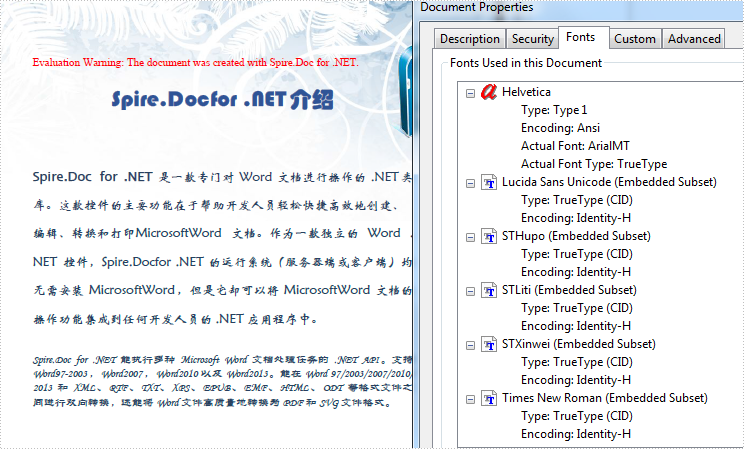The image size is (744, 449).
Task: Switch to the Description tab
Action: [x=469, y=39]
